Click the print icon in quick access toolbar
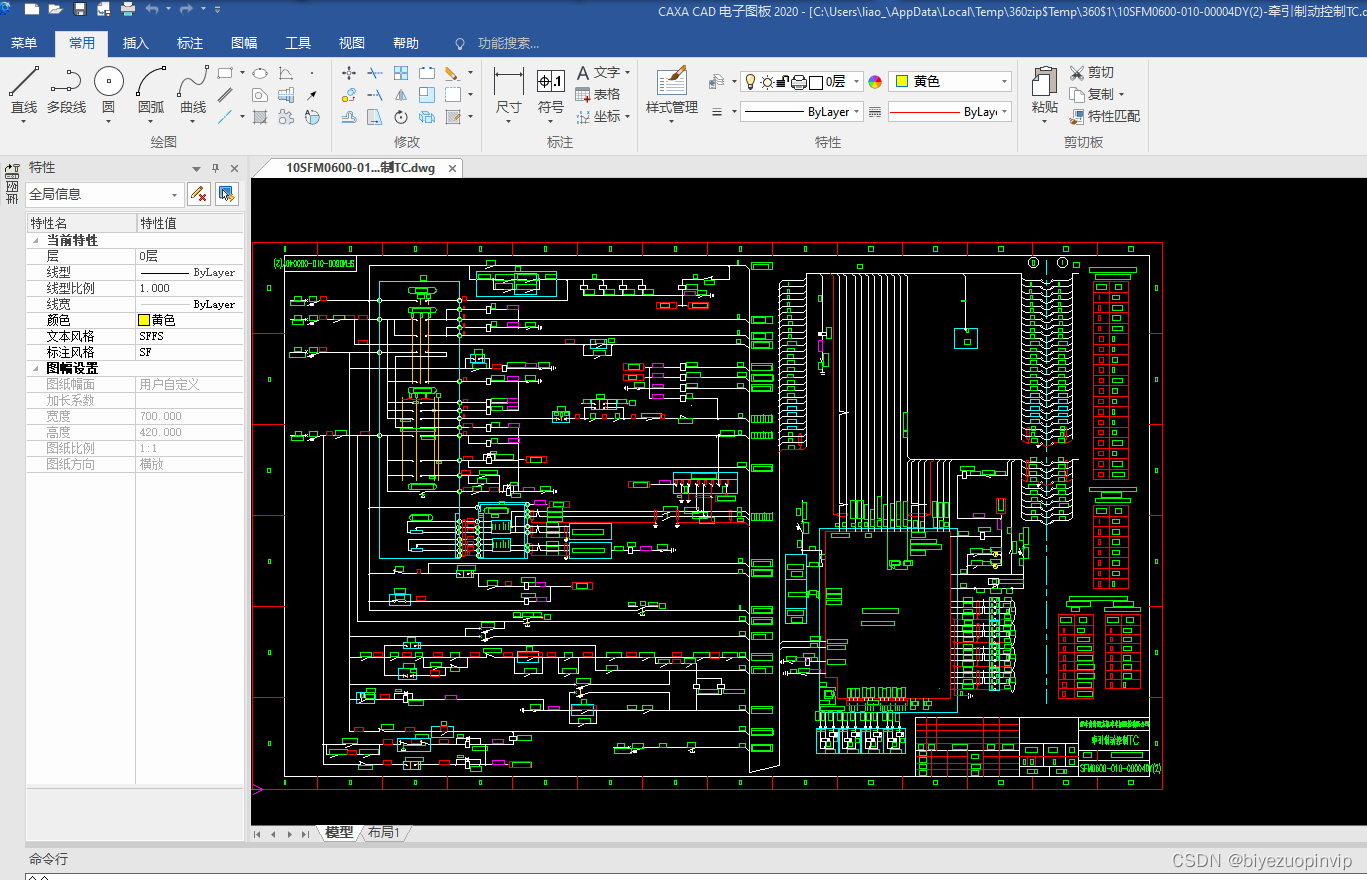 (128, 10)
